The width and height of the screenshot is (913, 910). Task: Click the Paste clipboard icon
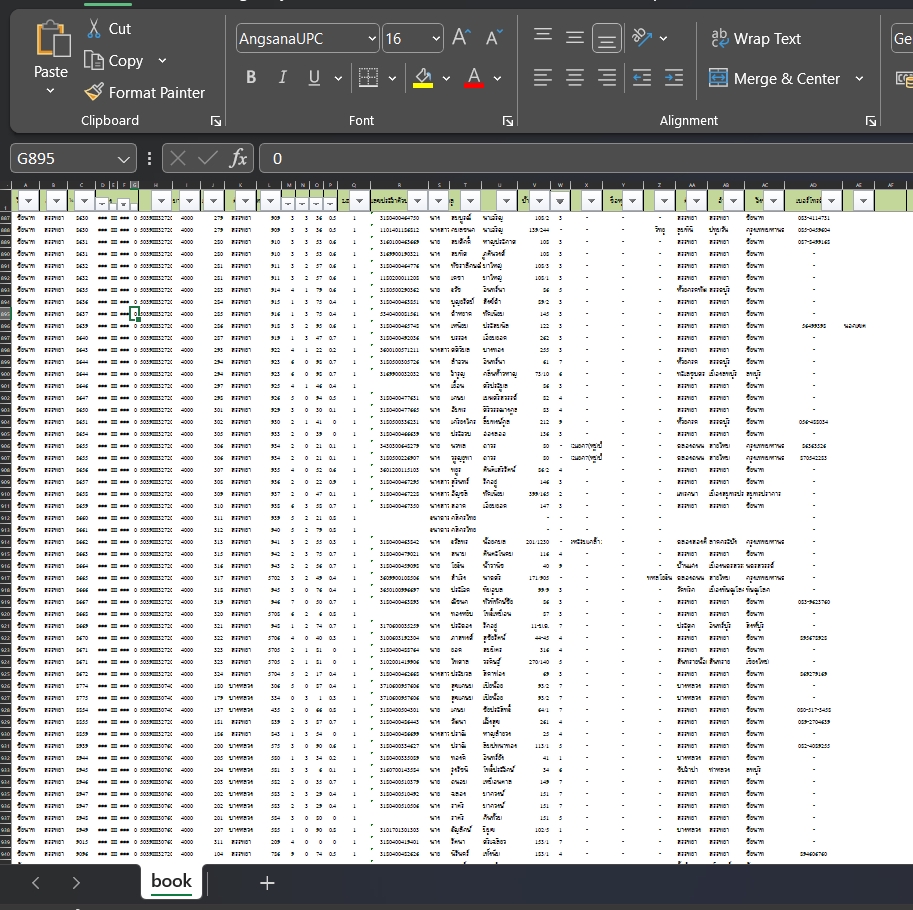click(52, 40)
